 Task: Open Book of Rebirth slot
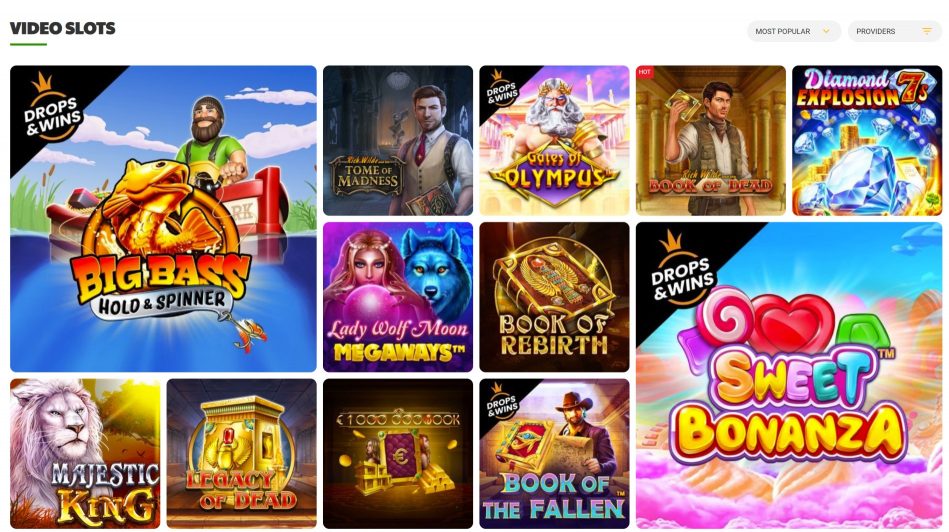(x=554, y=297)
